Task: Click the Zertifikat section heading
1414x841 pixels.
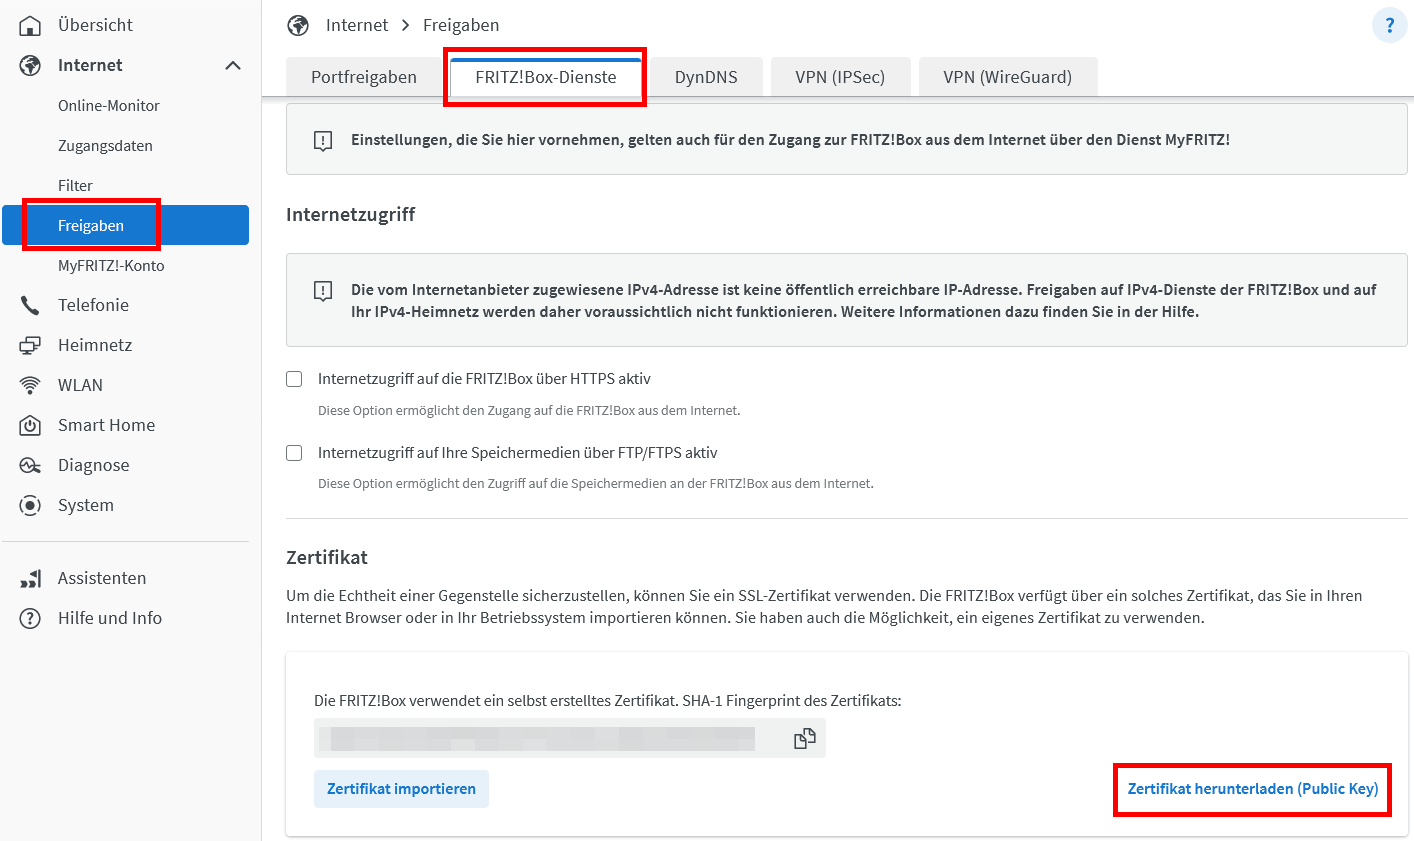Action: click(327, 557)
